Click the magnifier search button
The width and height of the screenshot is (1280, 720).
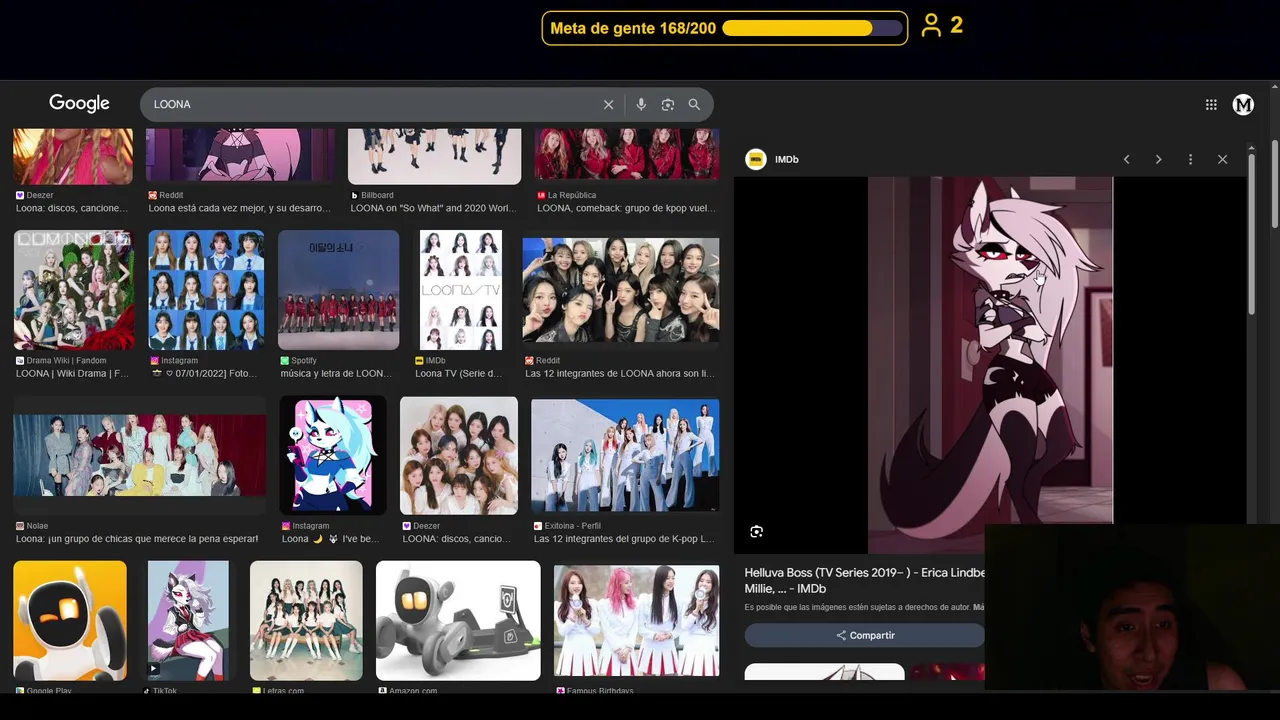click(694, 104)
